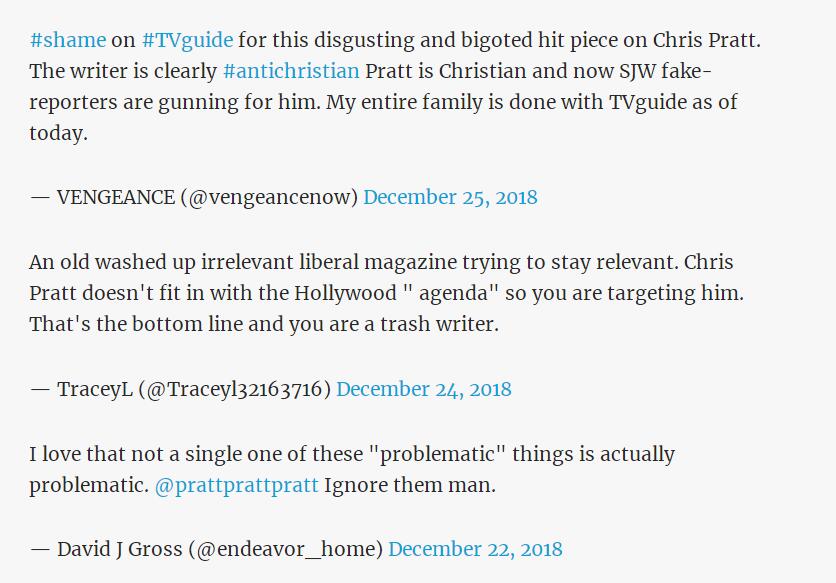Open the December 25, 2018 tweet date

450,198
